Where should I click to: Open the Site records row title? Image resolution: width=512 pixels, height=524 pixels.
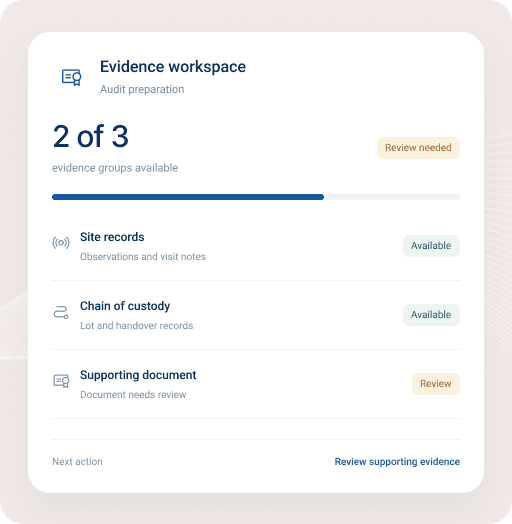pos(112,237)
